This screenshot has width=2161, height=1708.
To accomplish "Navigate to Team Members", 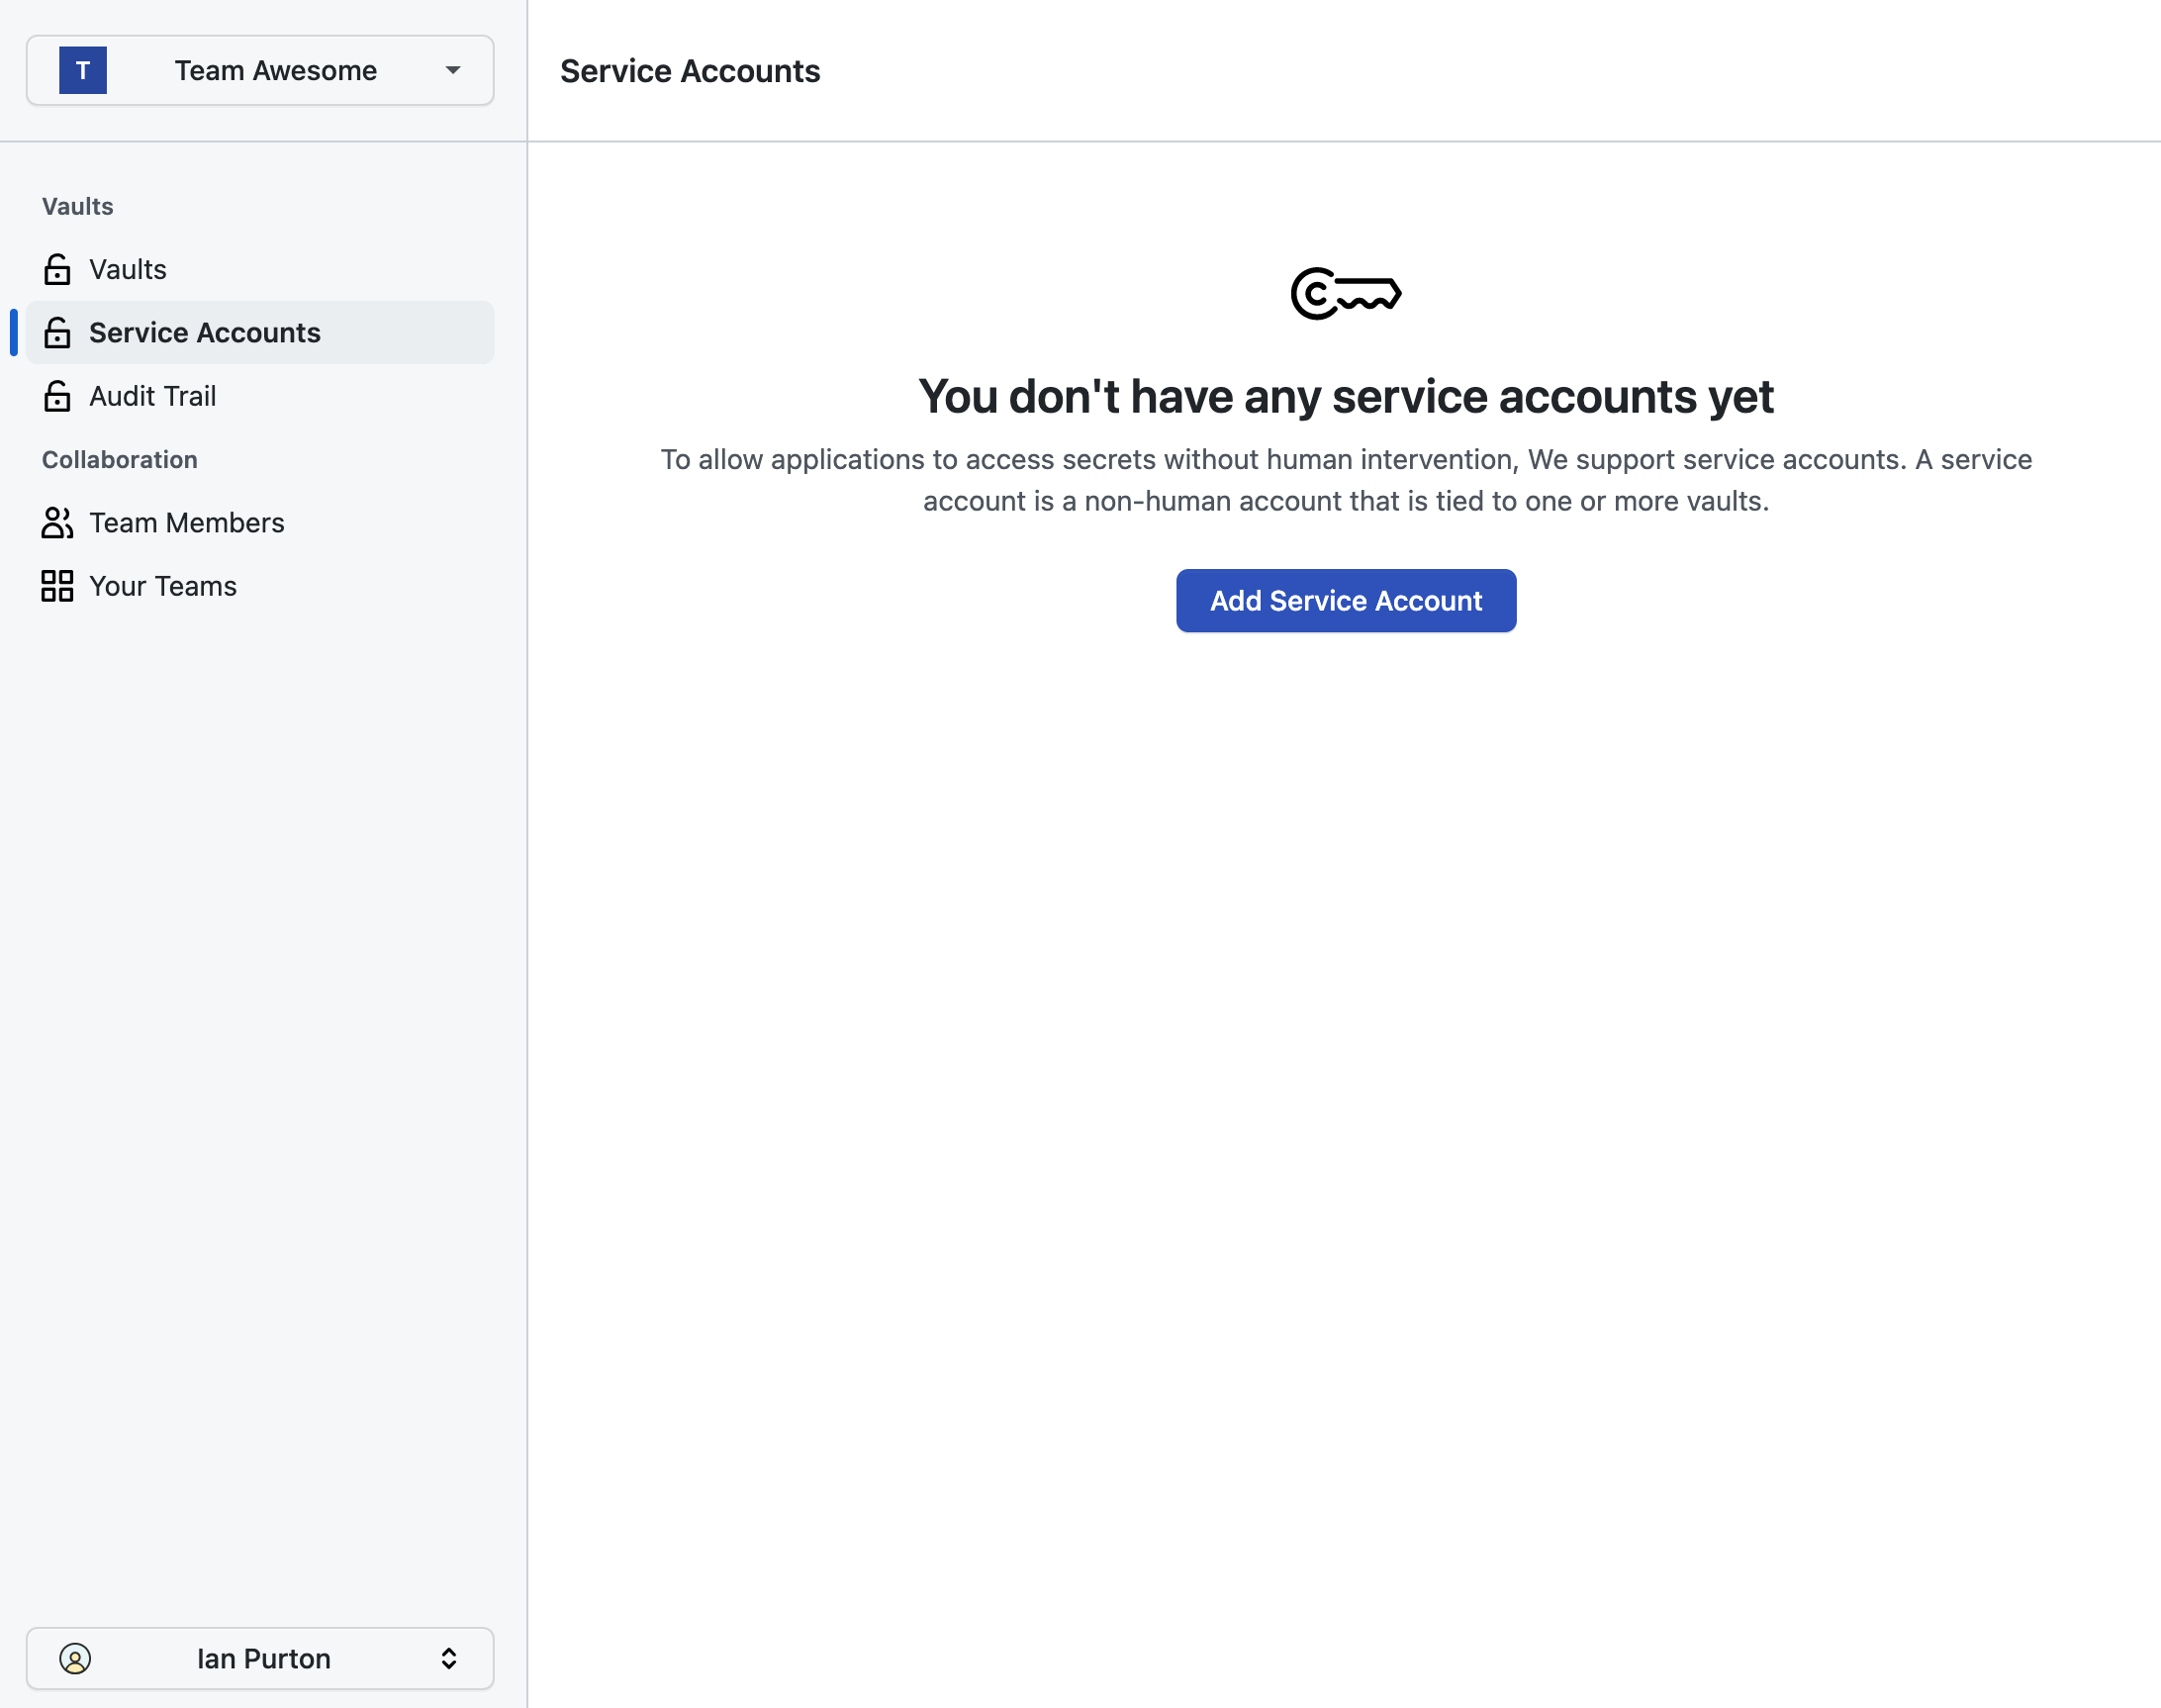I will coord(187,523).
